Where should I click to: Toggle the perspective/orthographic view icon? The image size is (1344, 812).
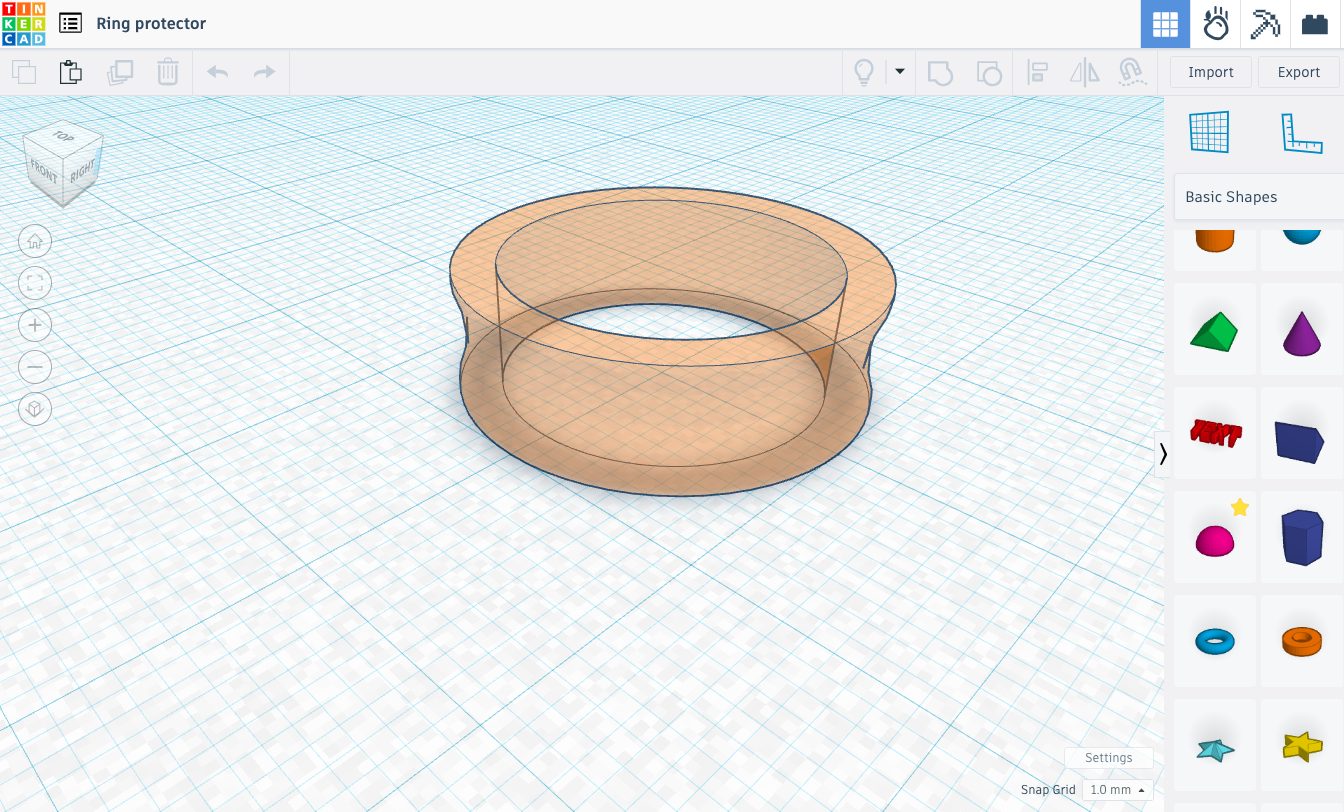pos(35,409)
